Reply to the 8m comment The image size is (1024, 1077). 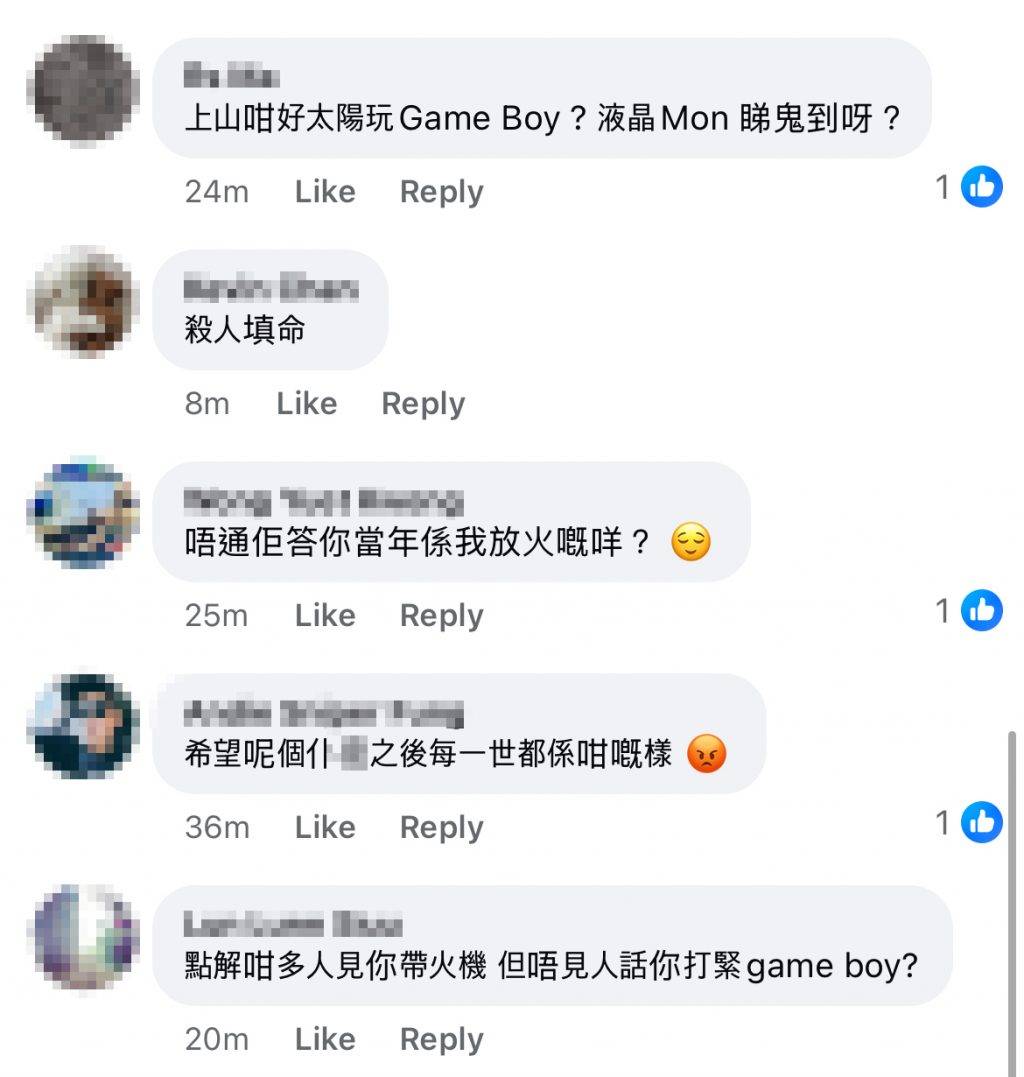tap(423, 404)
